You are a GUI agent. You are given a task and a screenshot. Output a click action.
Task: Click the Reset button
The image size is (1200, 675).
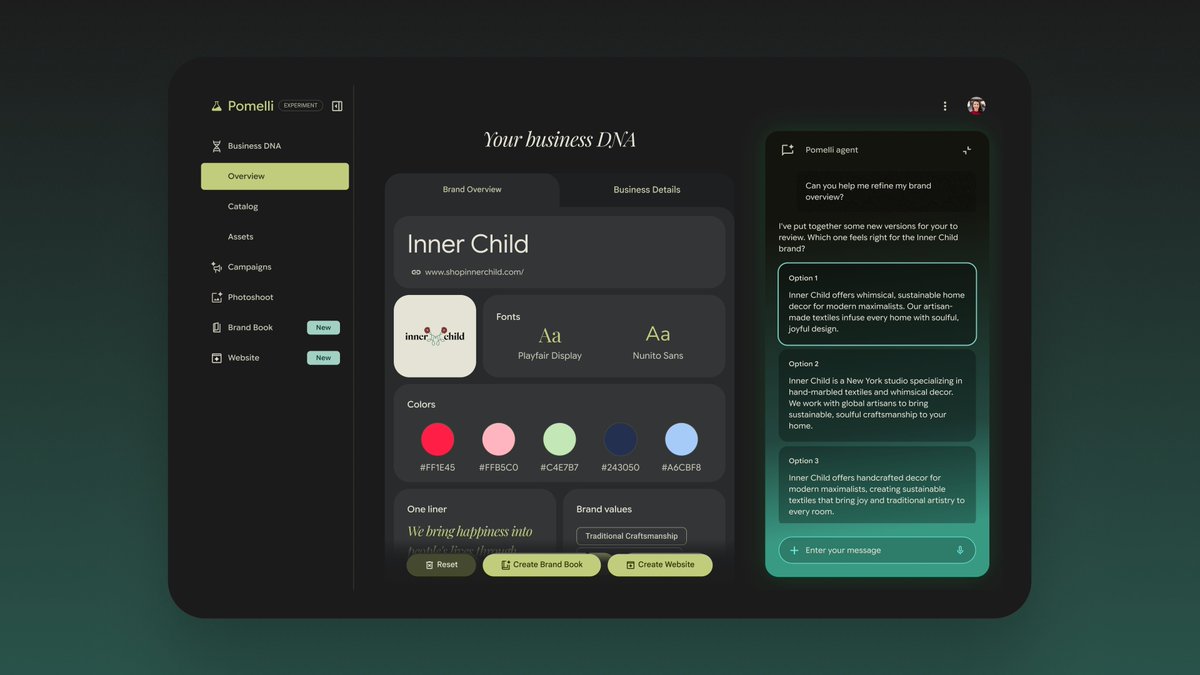tap(441, 565)
